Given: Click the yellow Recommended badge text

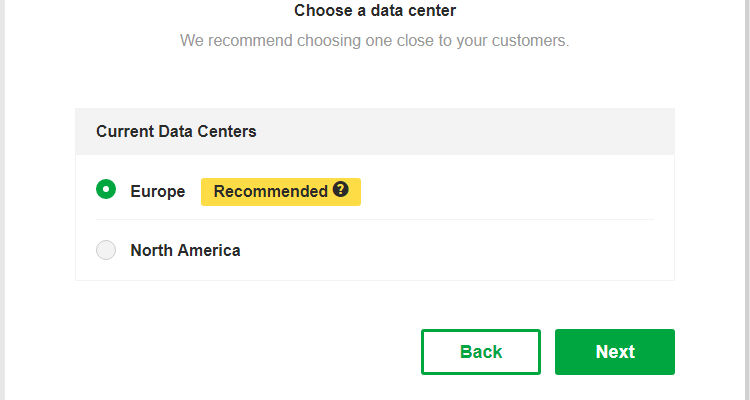Looking at the screenshot, I should 270,191.
